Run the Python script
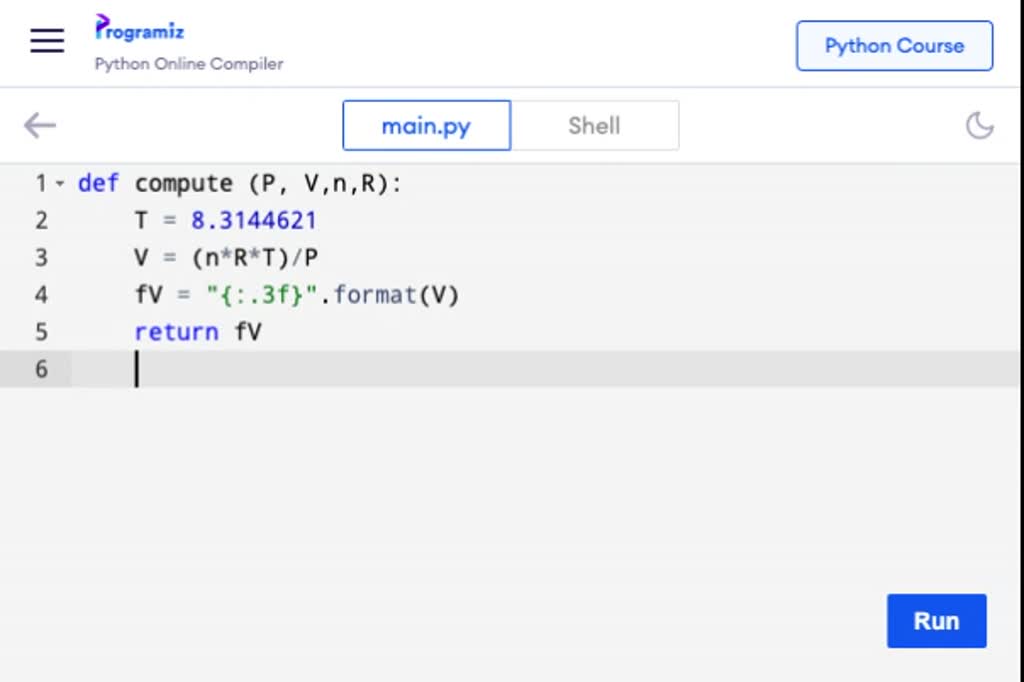The width and height of the screenshot is (1024, 682). click(936, 621)
